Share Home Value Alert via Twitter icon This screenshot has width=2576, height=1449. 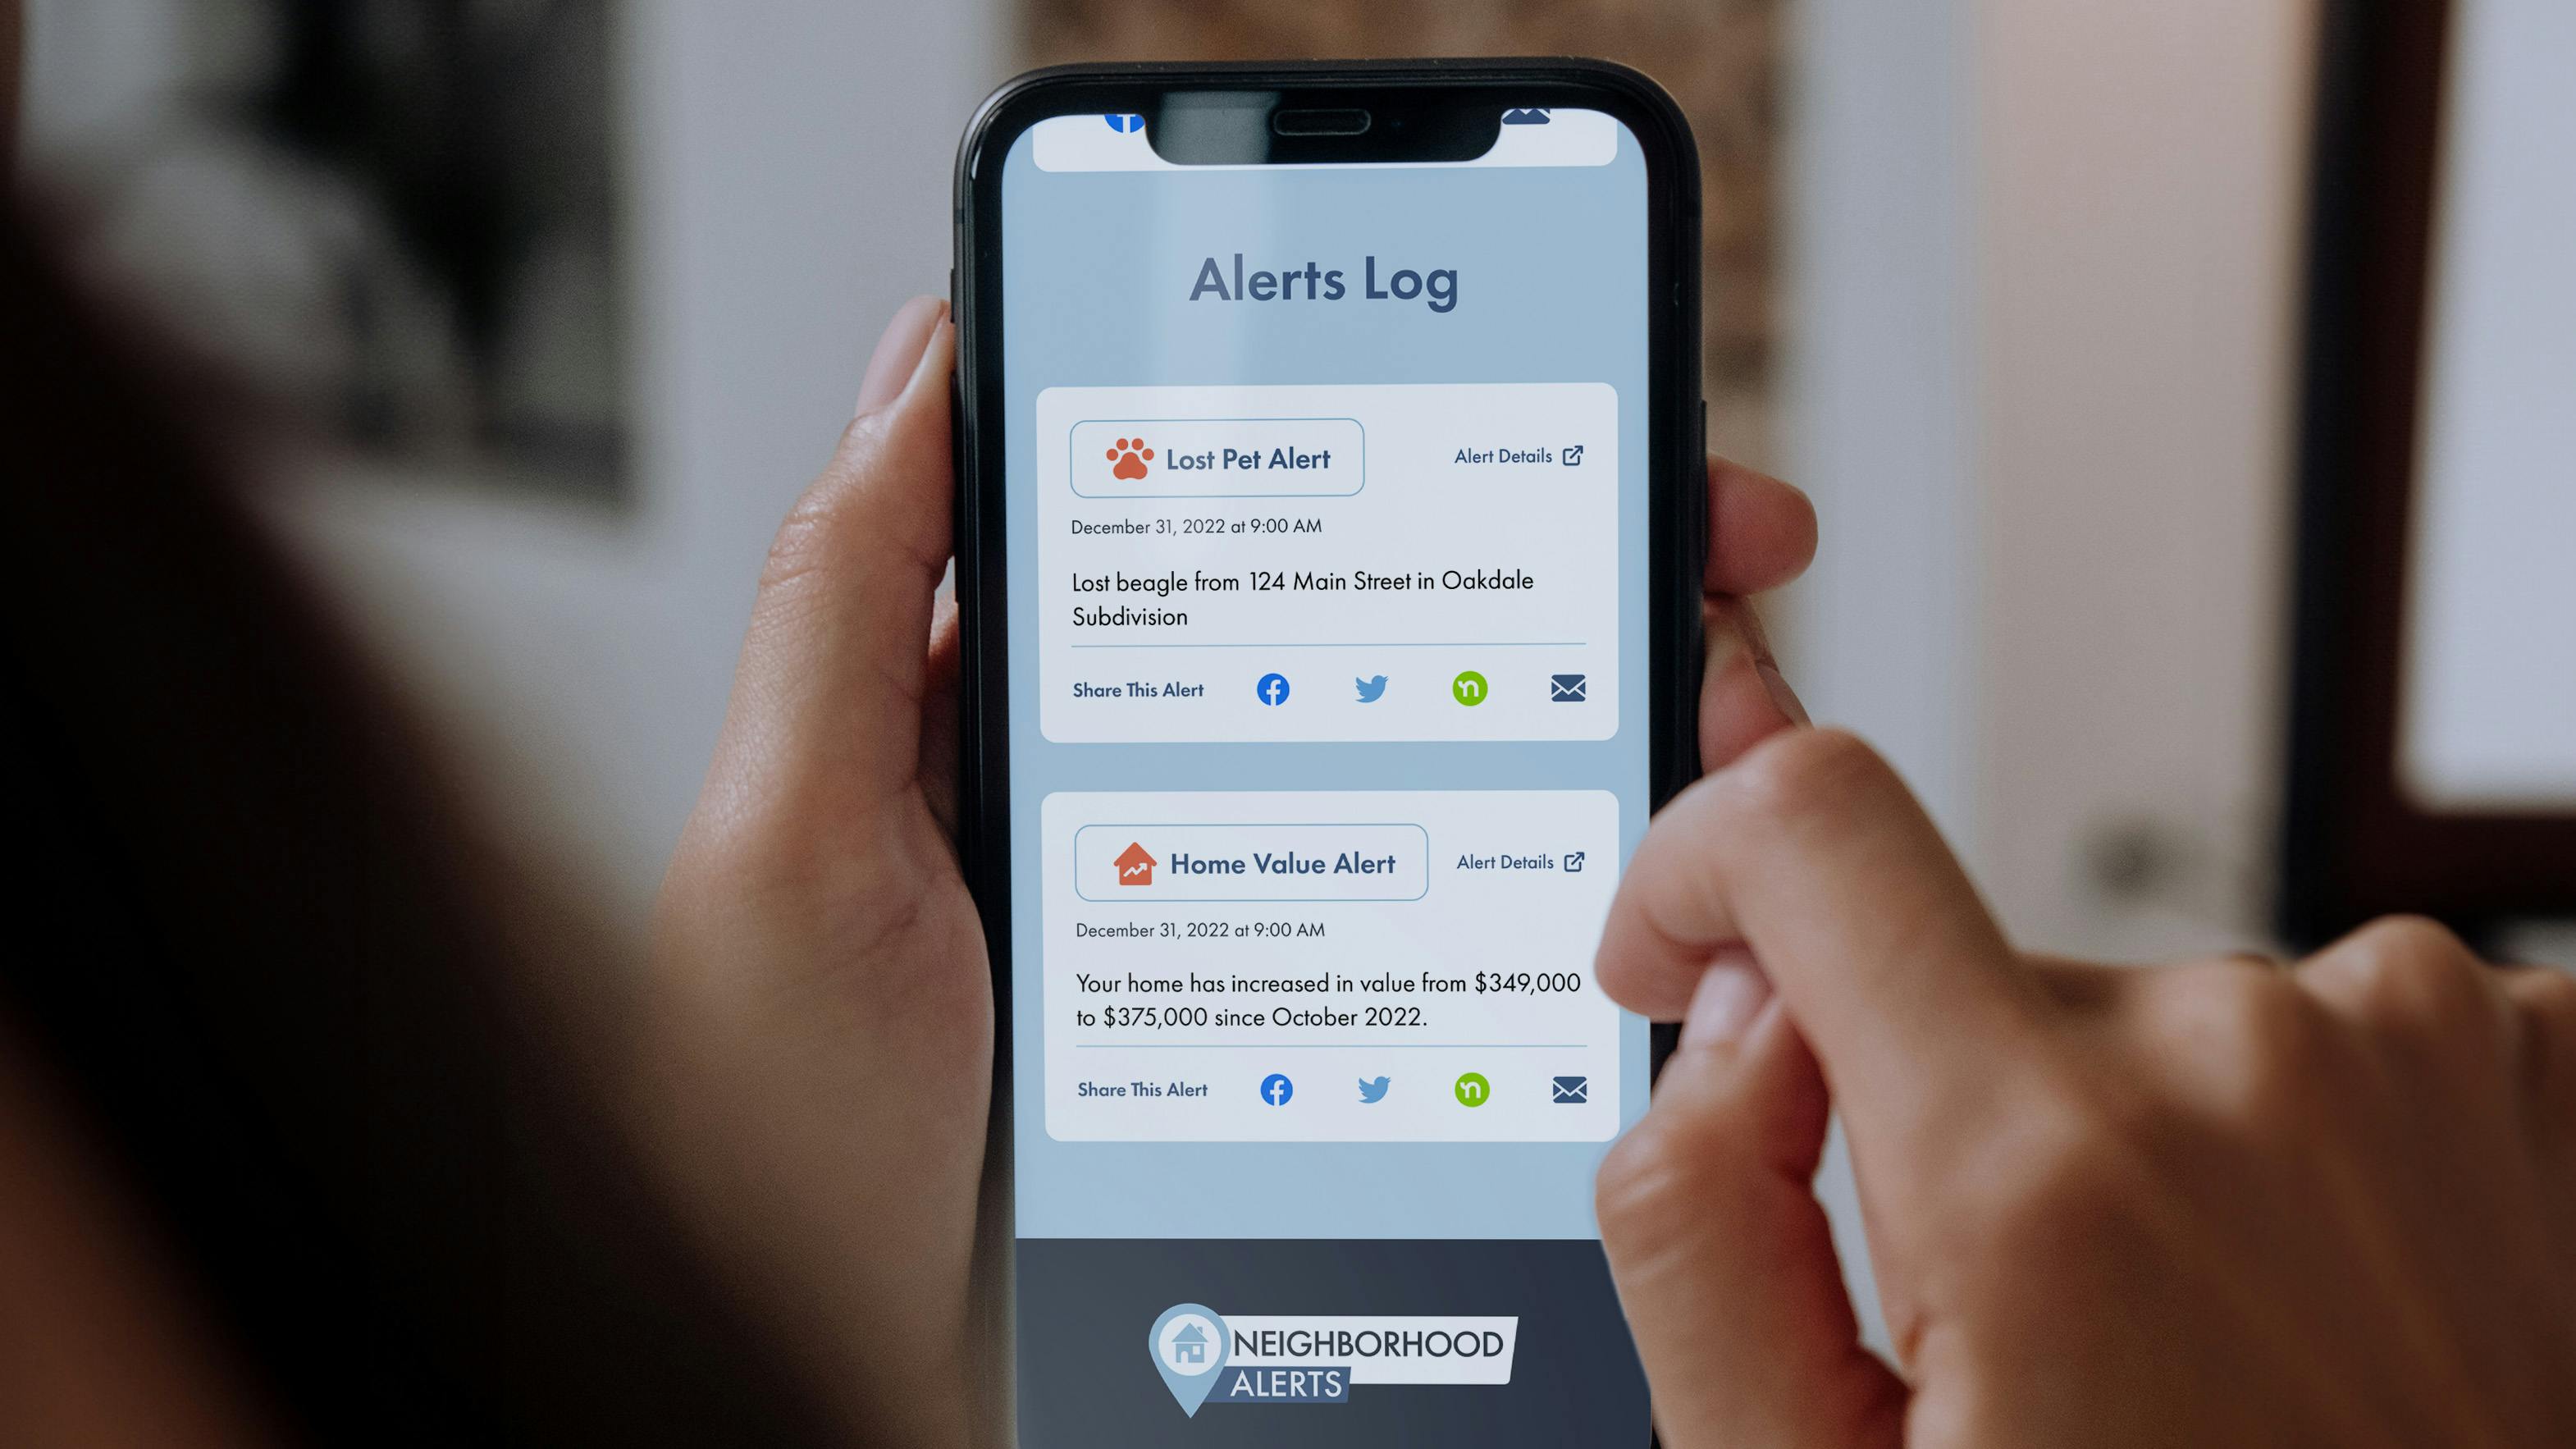1375,1086
